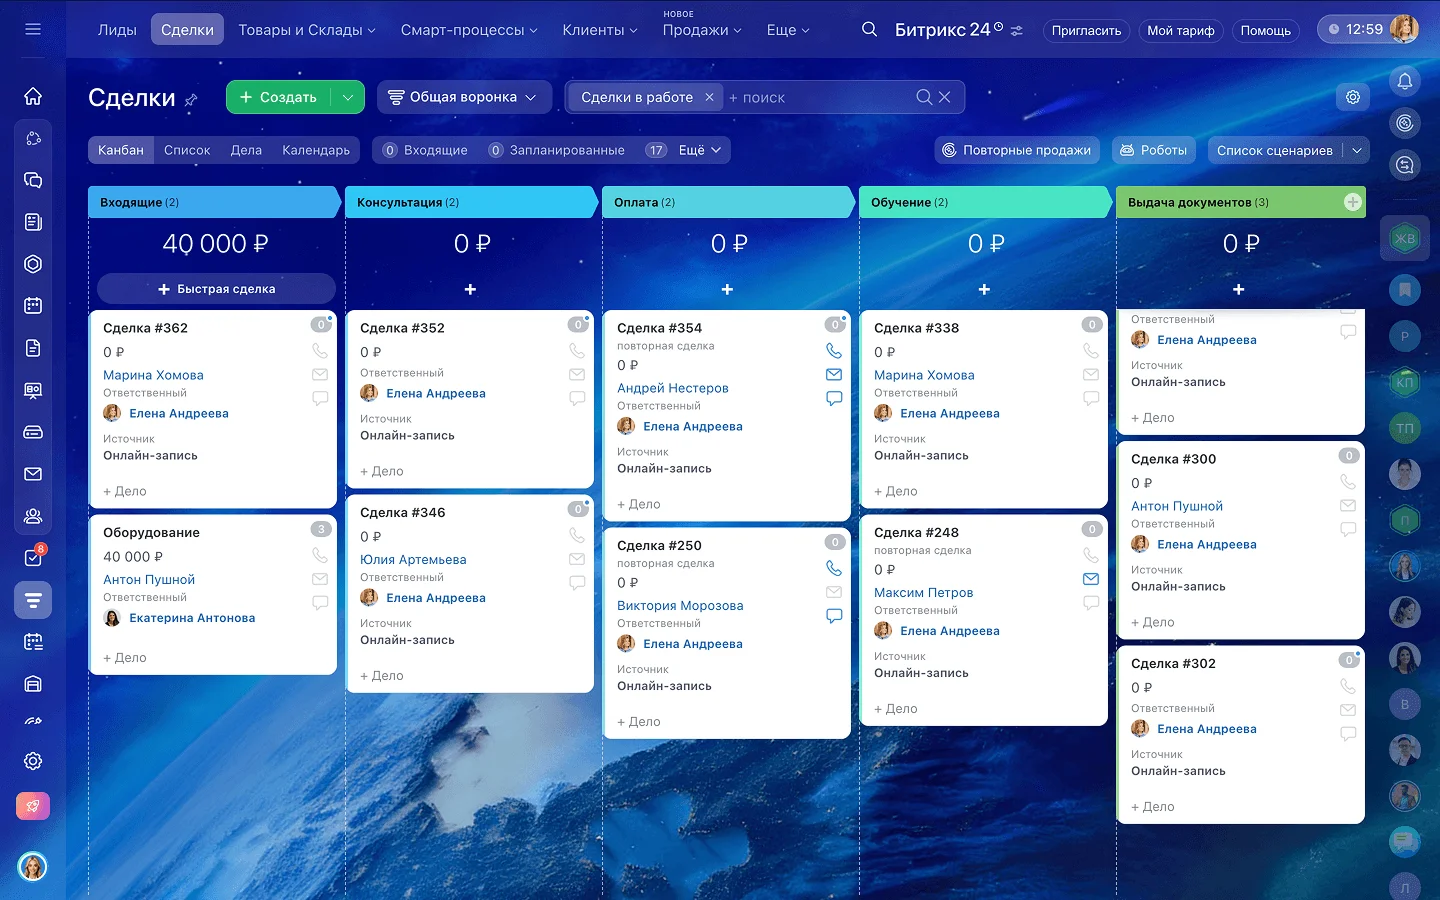Go to the home icon in the sidebar
The image size is (1440, 900).
[x=33, y=96]
